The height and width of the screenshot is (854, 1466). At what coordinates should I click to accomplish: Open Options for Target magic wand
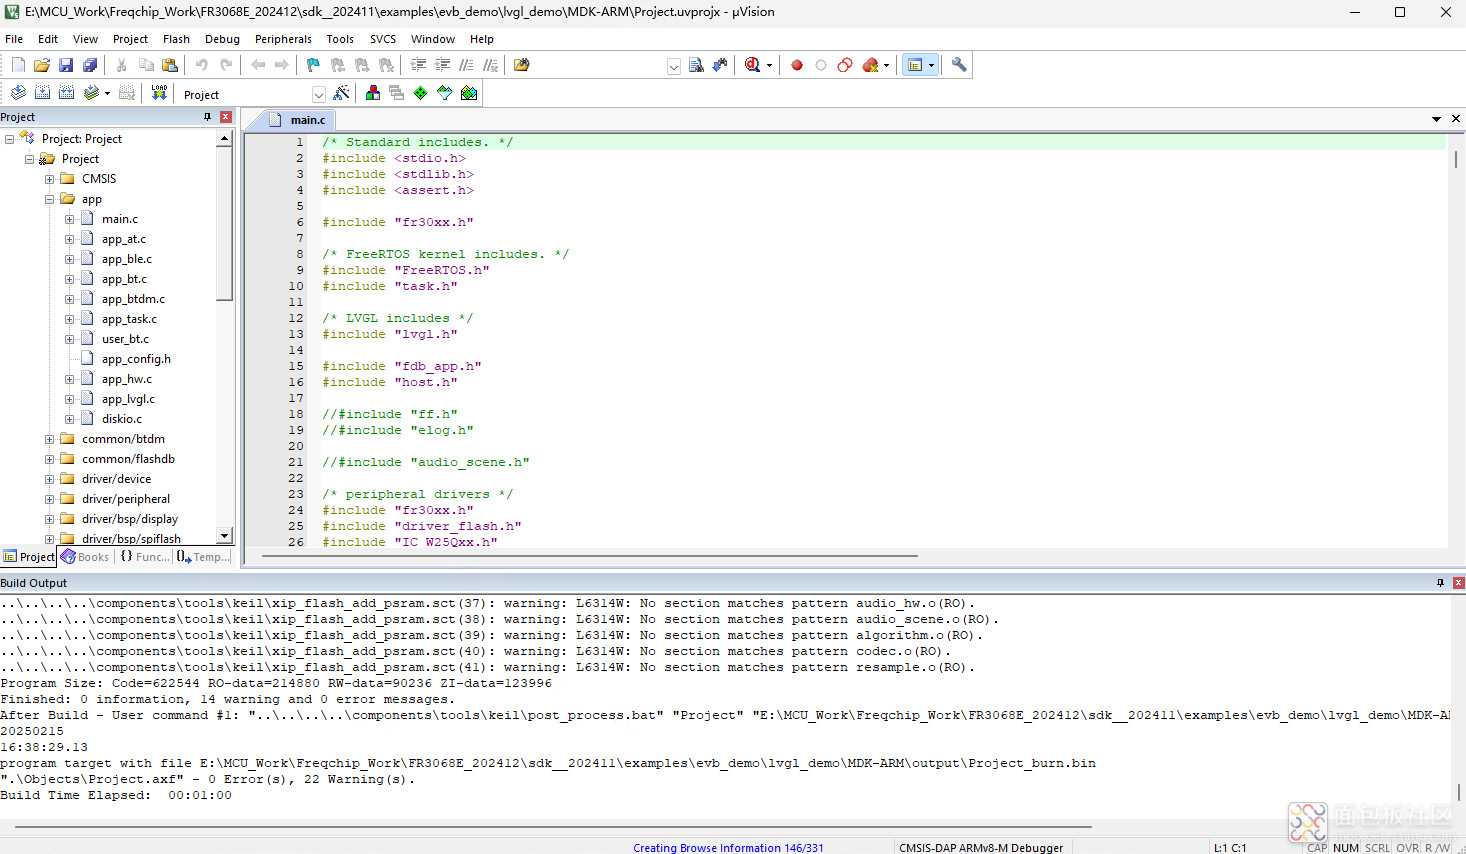pos(342,93)
